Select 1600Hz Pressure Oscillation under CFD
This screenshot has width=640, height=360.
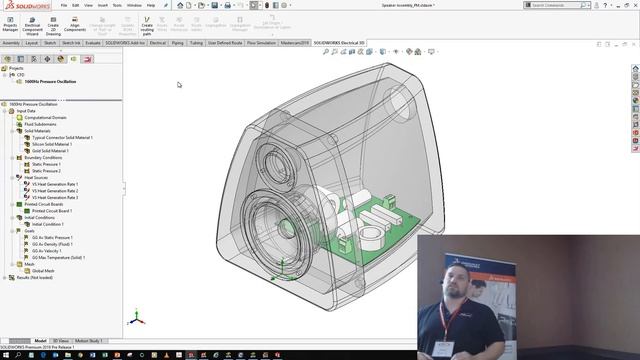(x=50, y=82)
